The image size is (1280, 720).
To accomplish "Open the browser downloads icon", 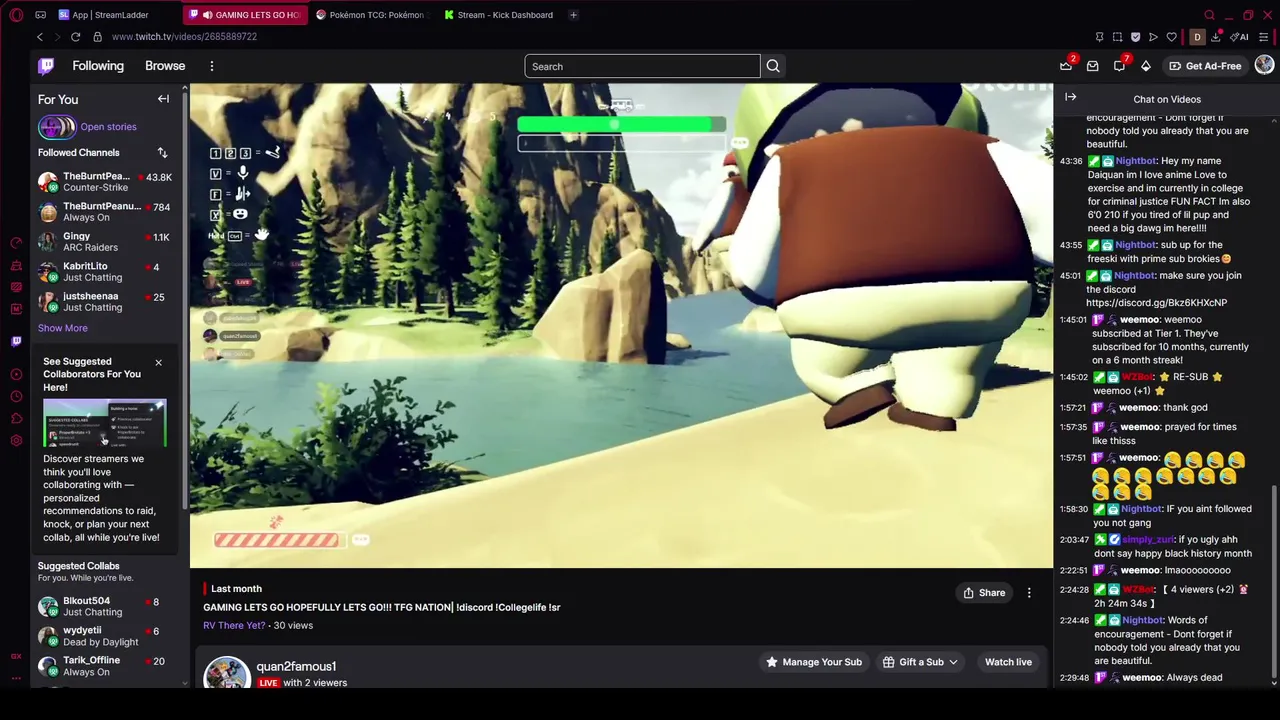I will tap(1215, 37).
